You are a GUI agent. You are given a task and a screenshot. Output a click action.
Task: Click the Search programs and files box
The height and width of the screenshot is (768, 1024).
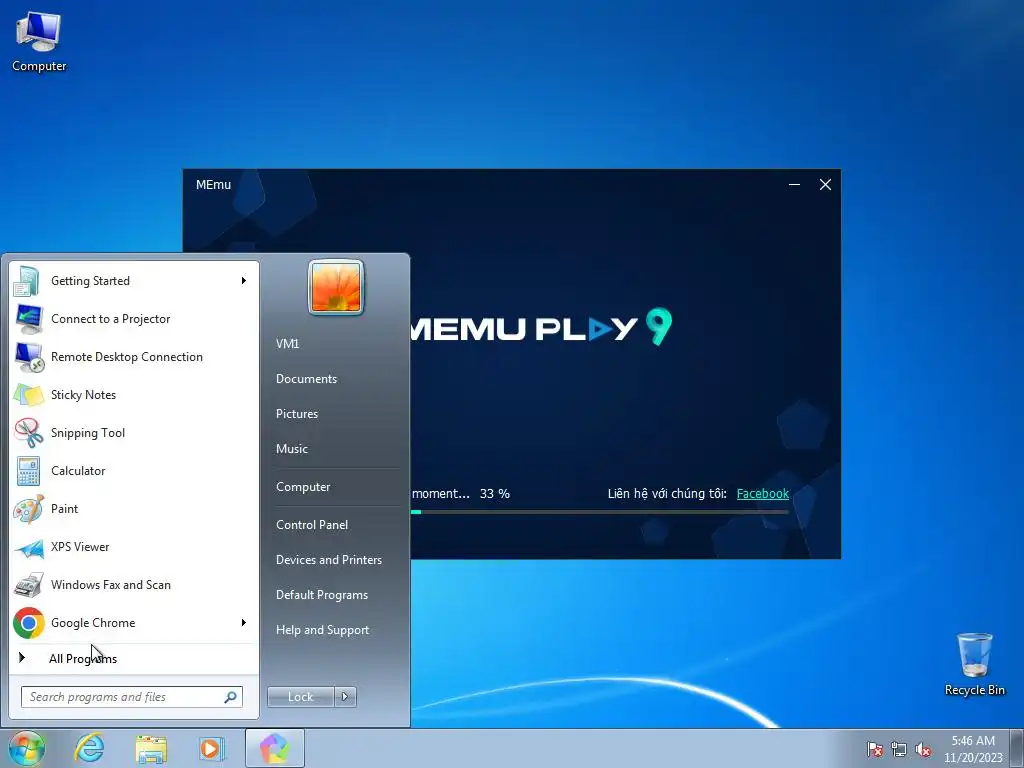point(132,697)
